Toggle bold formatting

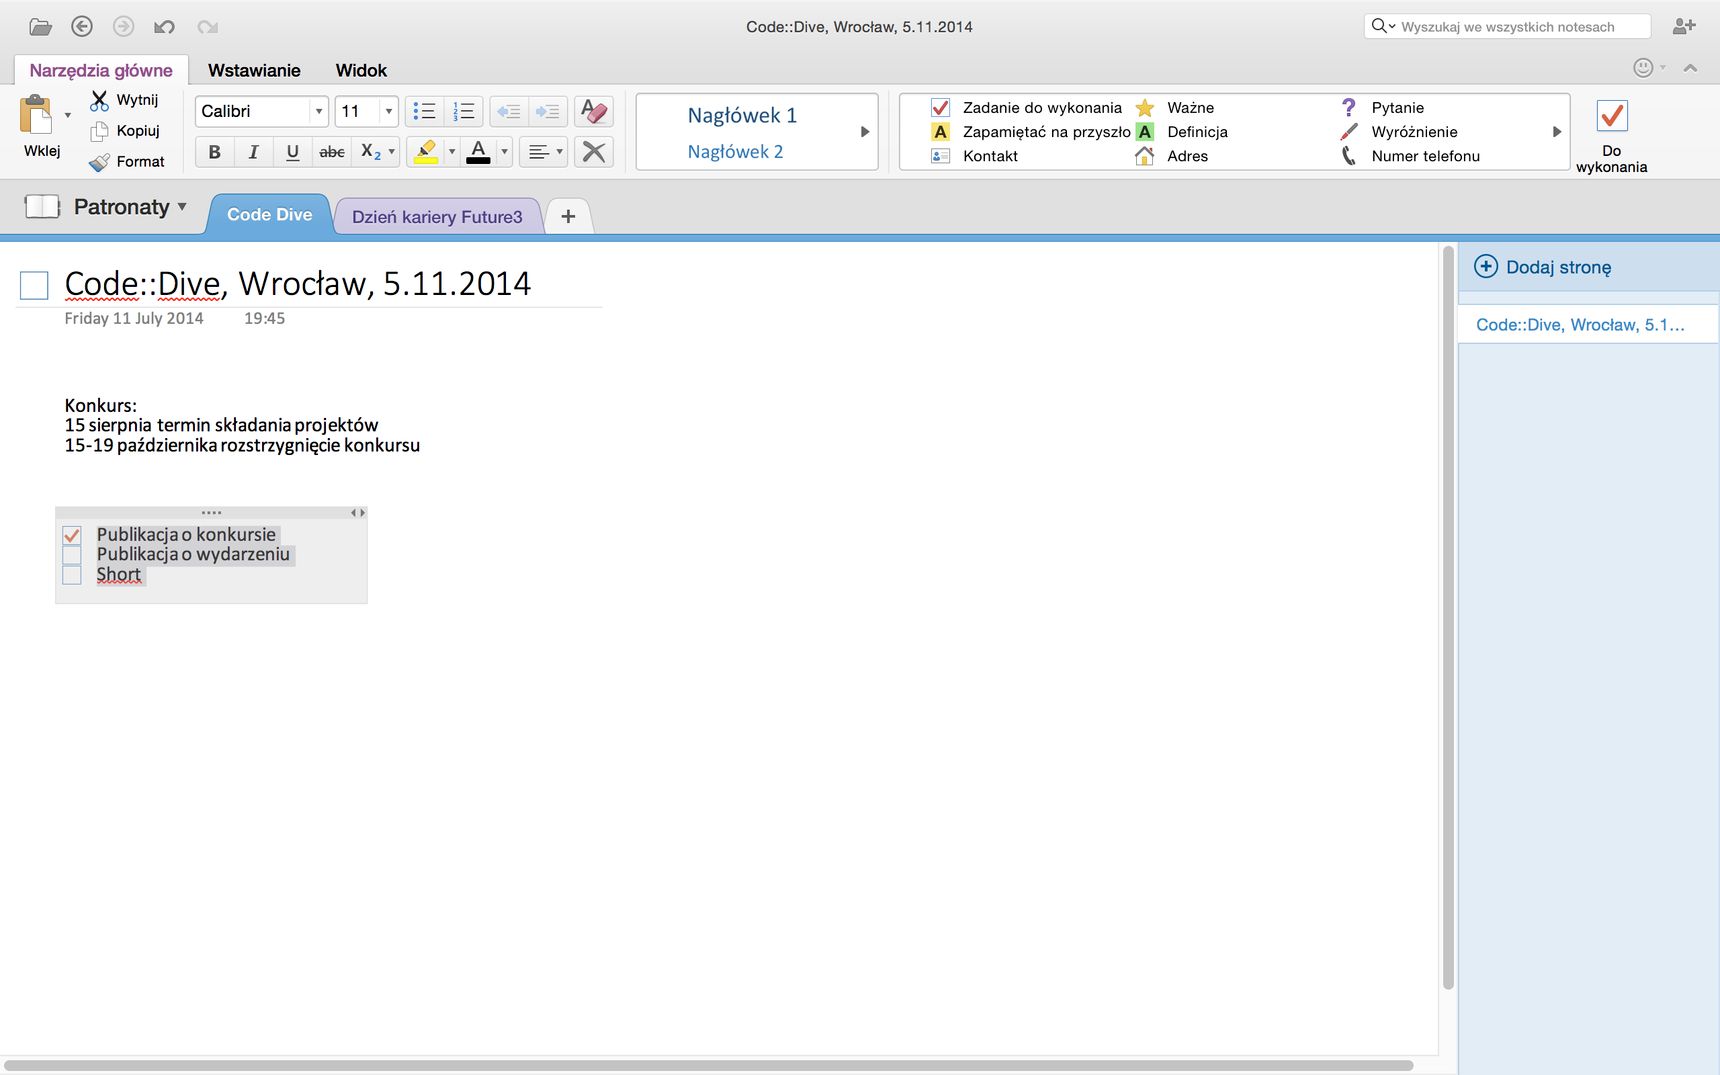pos(214,152)
